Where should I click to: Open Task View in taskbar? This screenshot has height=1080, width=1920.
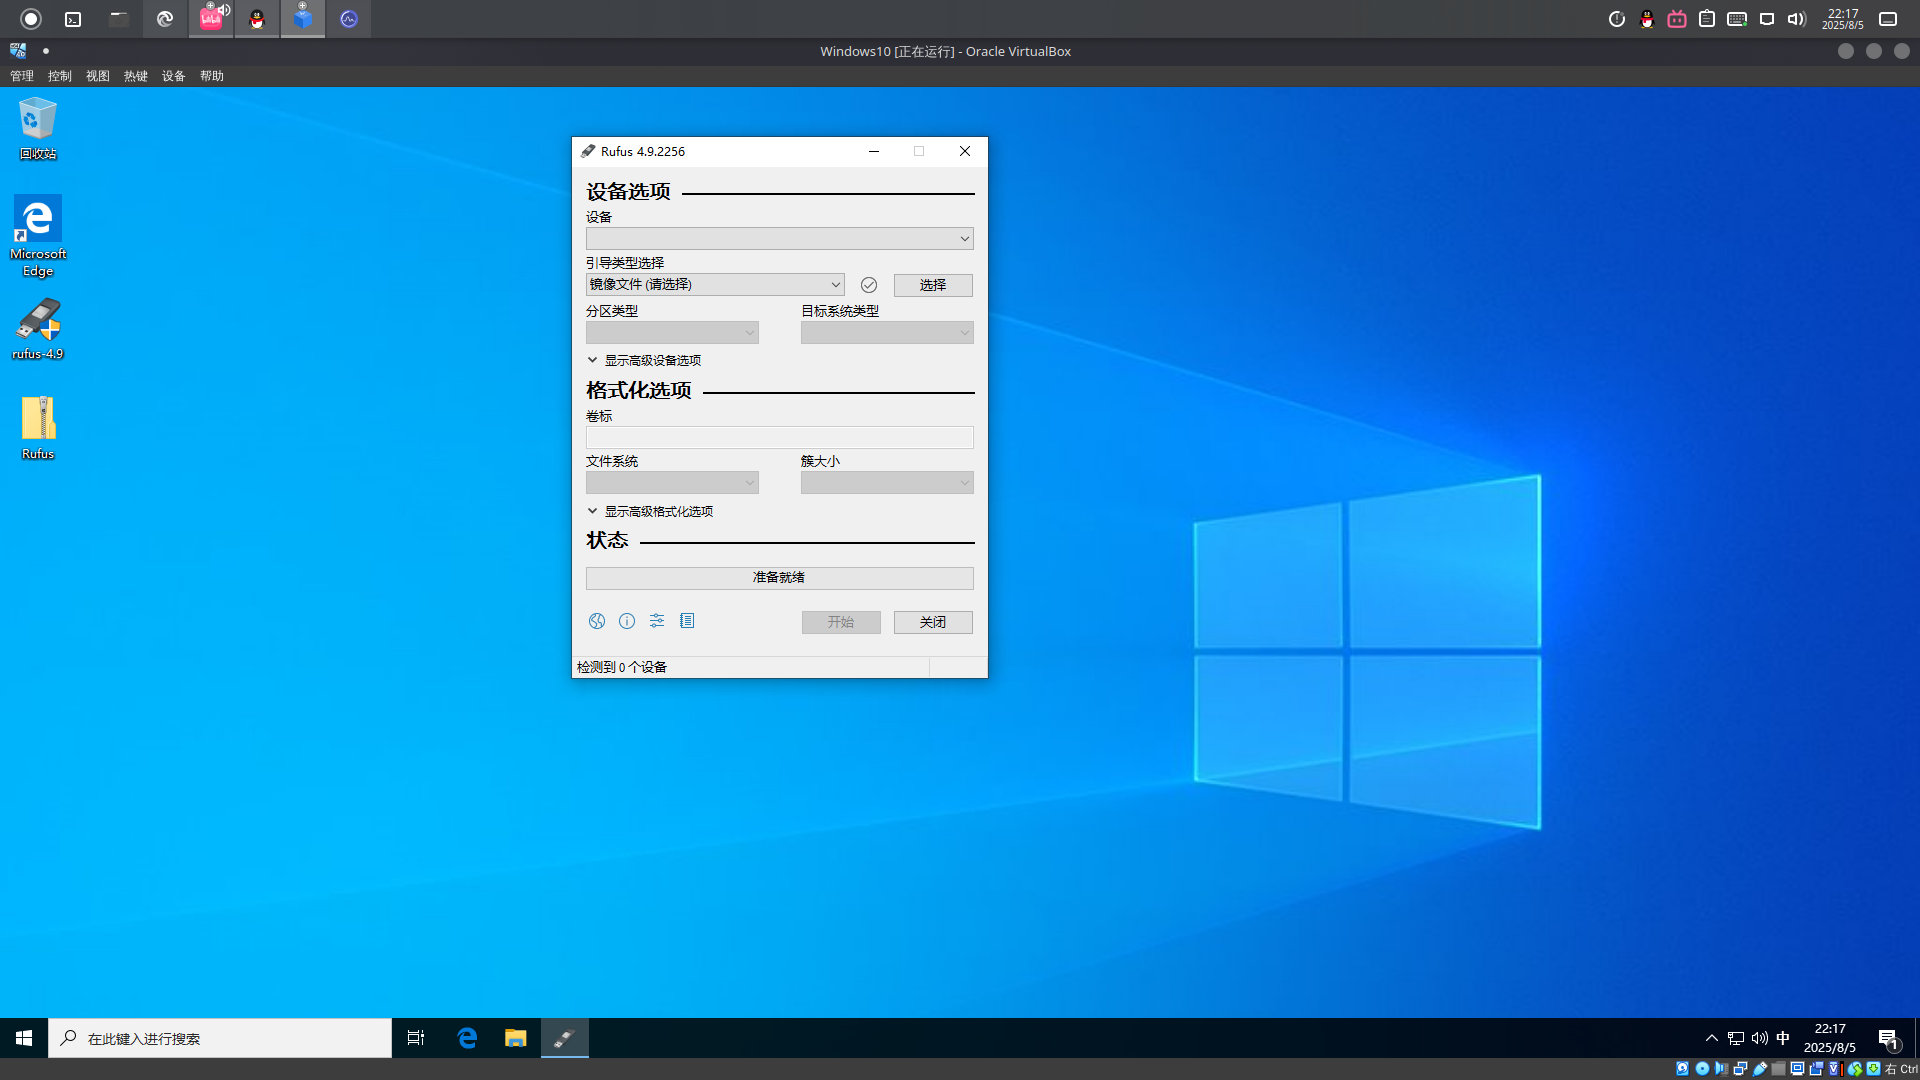(416, 1038)
